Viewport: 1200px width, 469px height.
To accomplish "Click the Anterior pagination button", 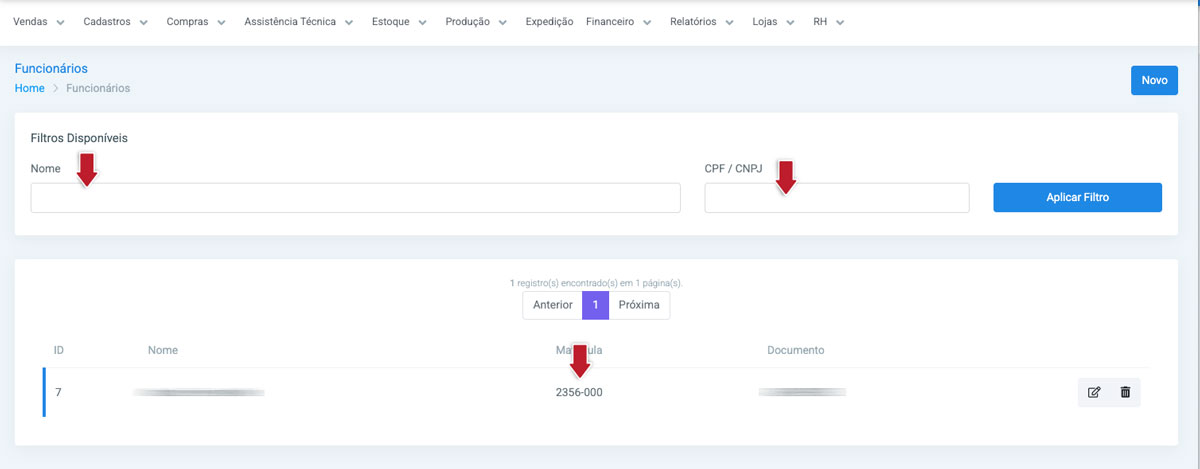I will click(552, 305).
